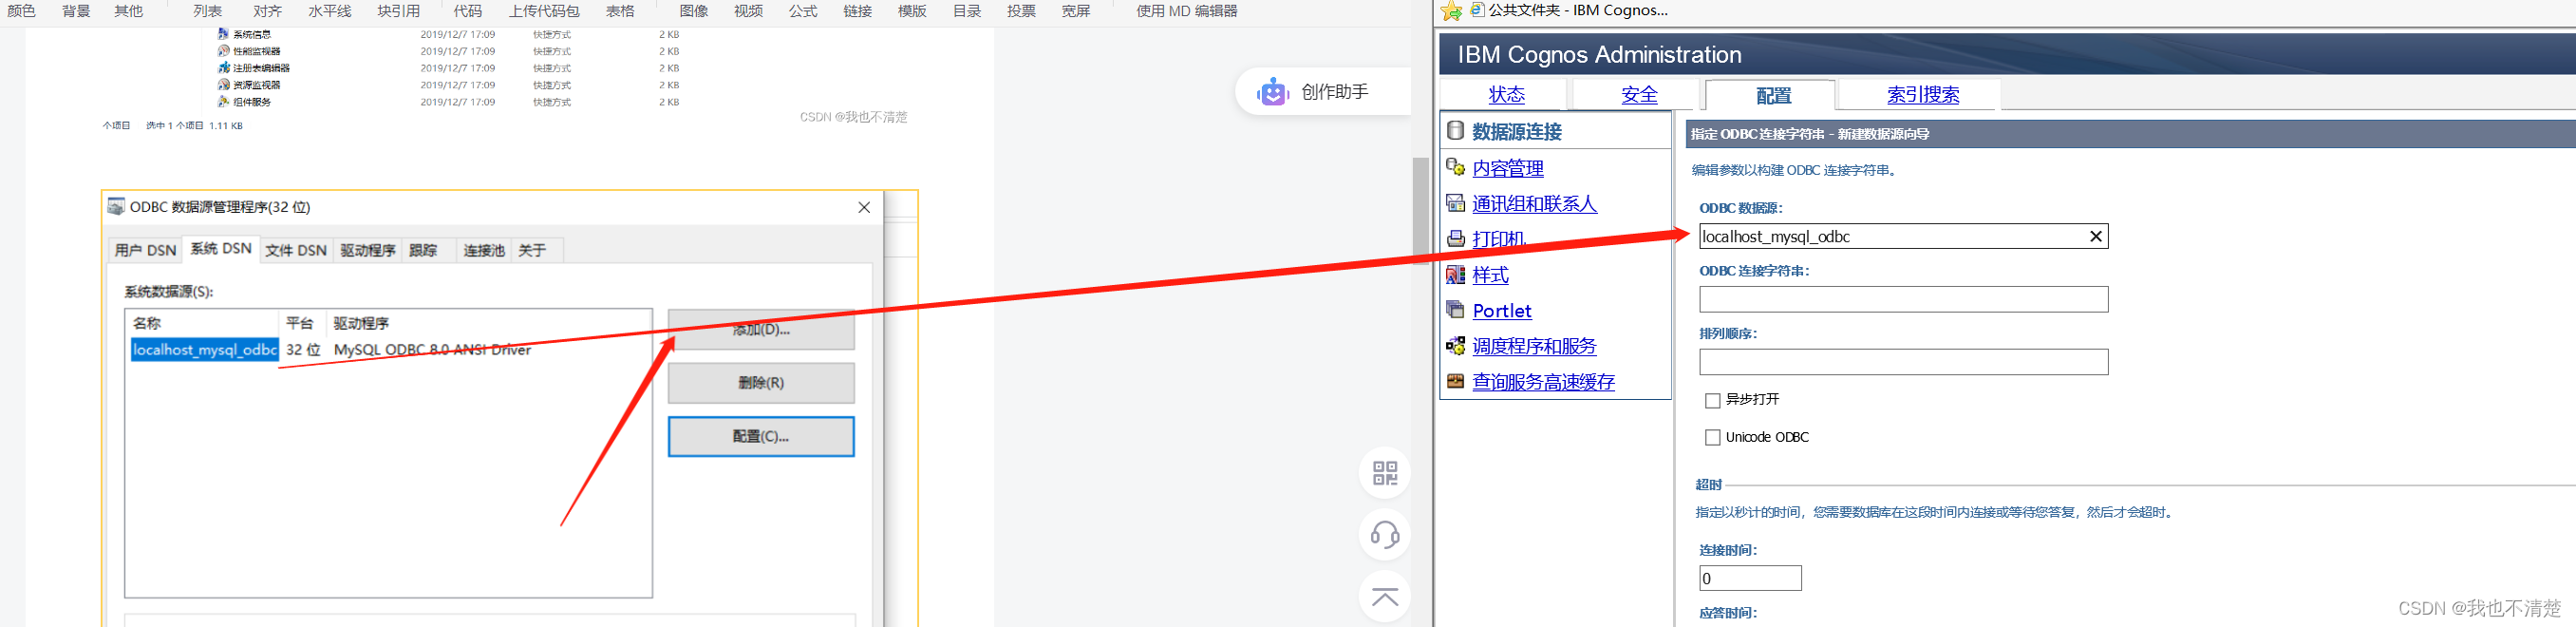Switch to the 系统 DSN tab
Image resolution: width=2576 pixels, height=627 pixels.
[221, 248]
